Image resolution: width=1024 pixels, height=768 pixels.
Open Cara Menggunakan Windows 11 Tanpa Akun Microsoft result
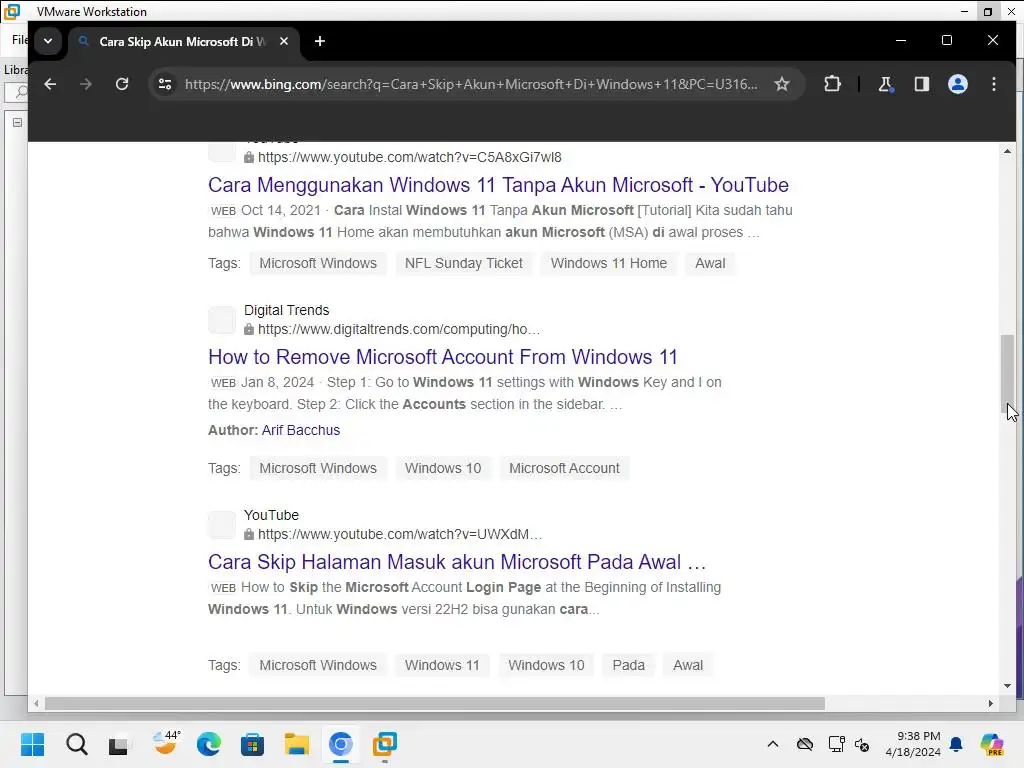(x=498, y=185)
